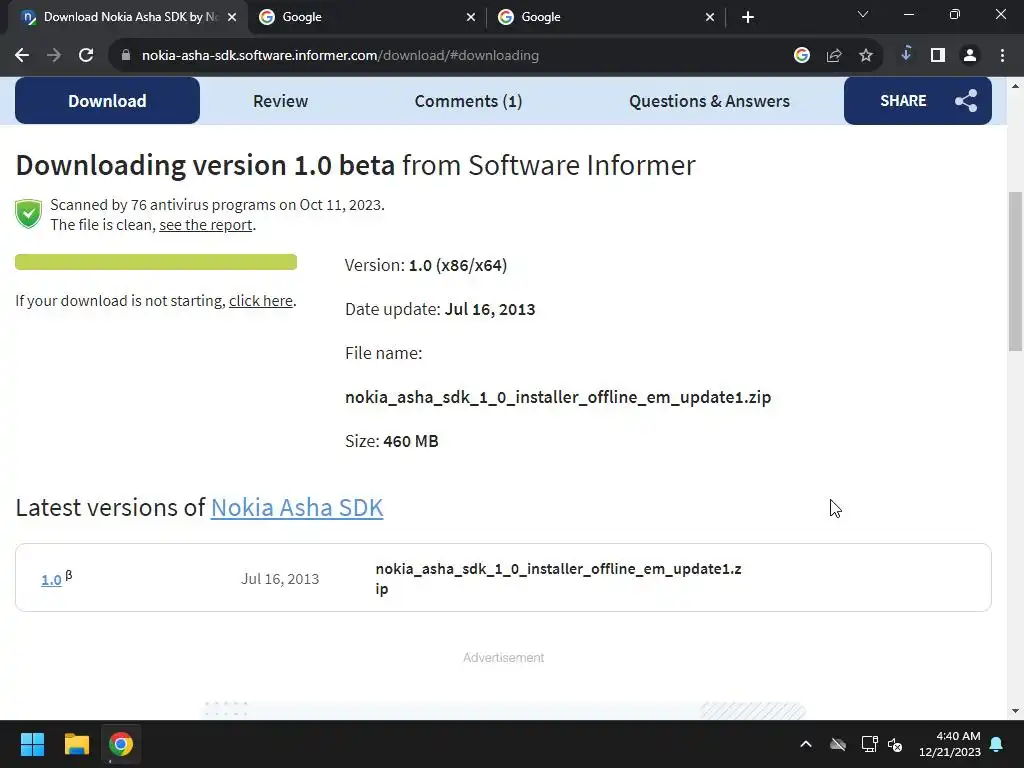Click the SHARE button
This screenshot has height=768, width=1024.
point(918,101)
